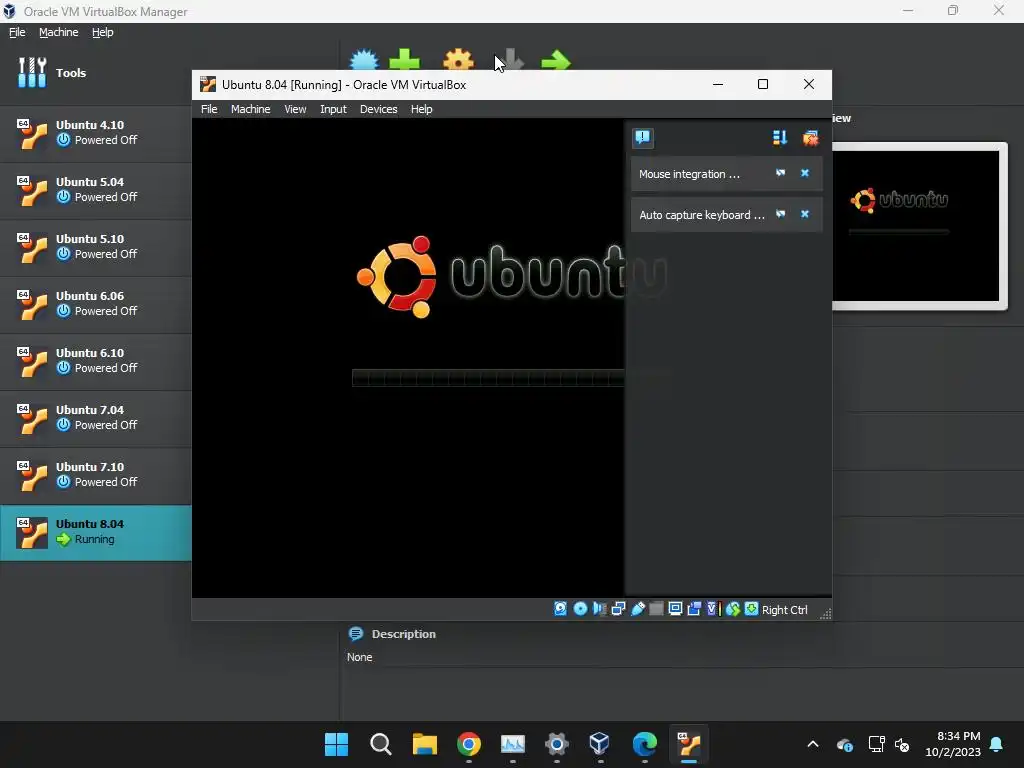Open Machine menu in the Ubuntu 8.04 VM window
The image size is (1024, 768).
coord(250,109)
